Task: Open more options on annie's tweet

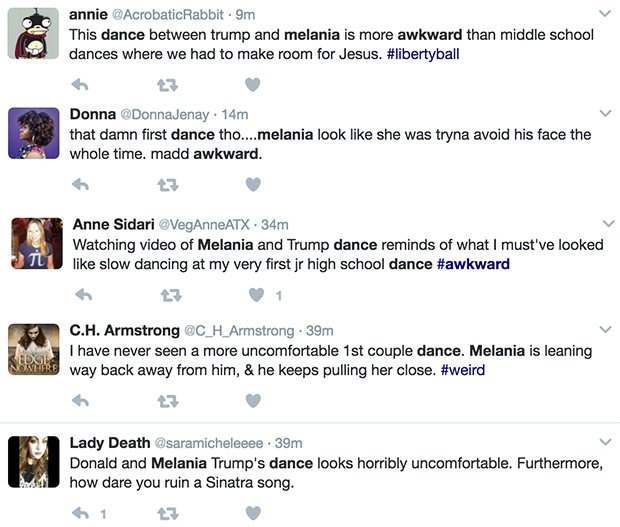Action: (x=604, y=14)
